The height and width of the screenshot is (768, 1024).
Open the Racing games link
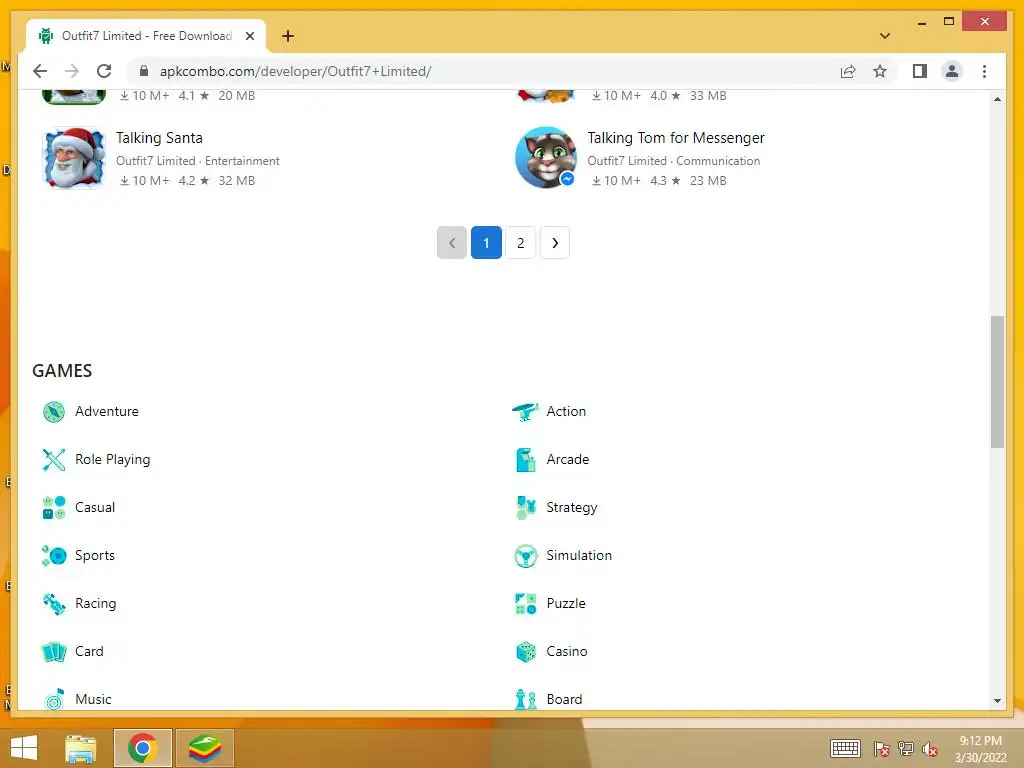(x=95, y=604)
